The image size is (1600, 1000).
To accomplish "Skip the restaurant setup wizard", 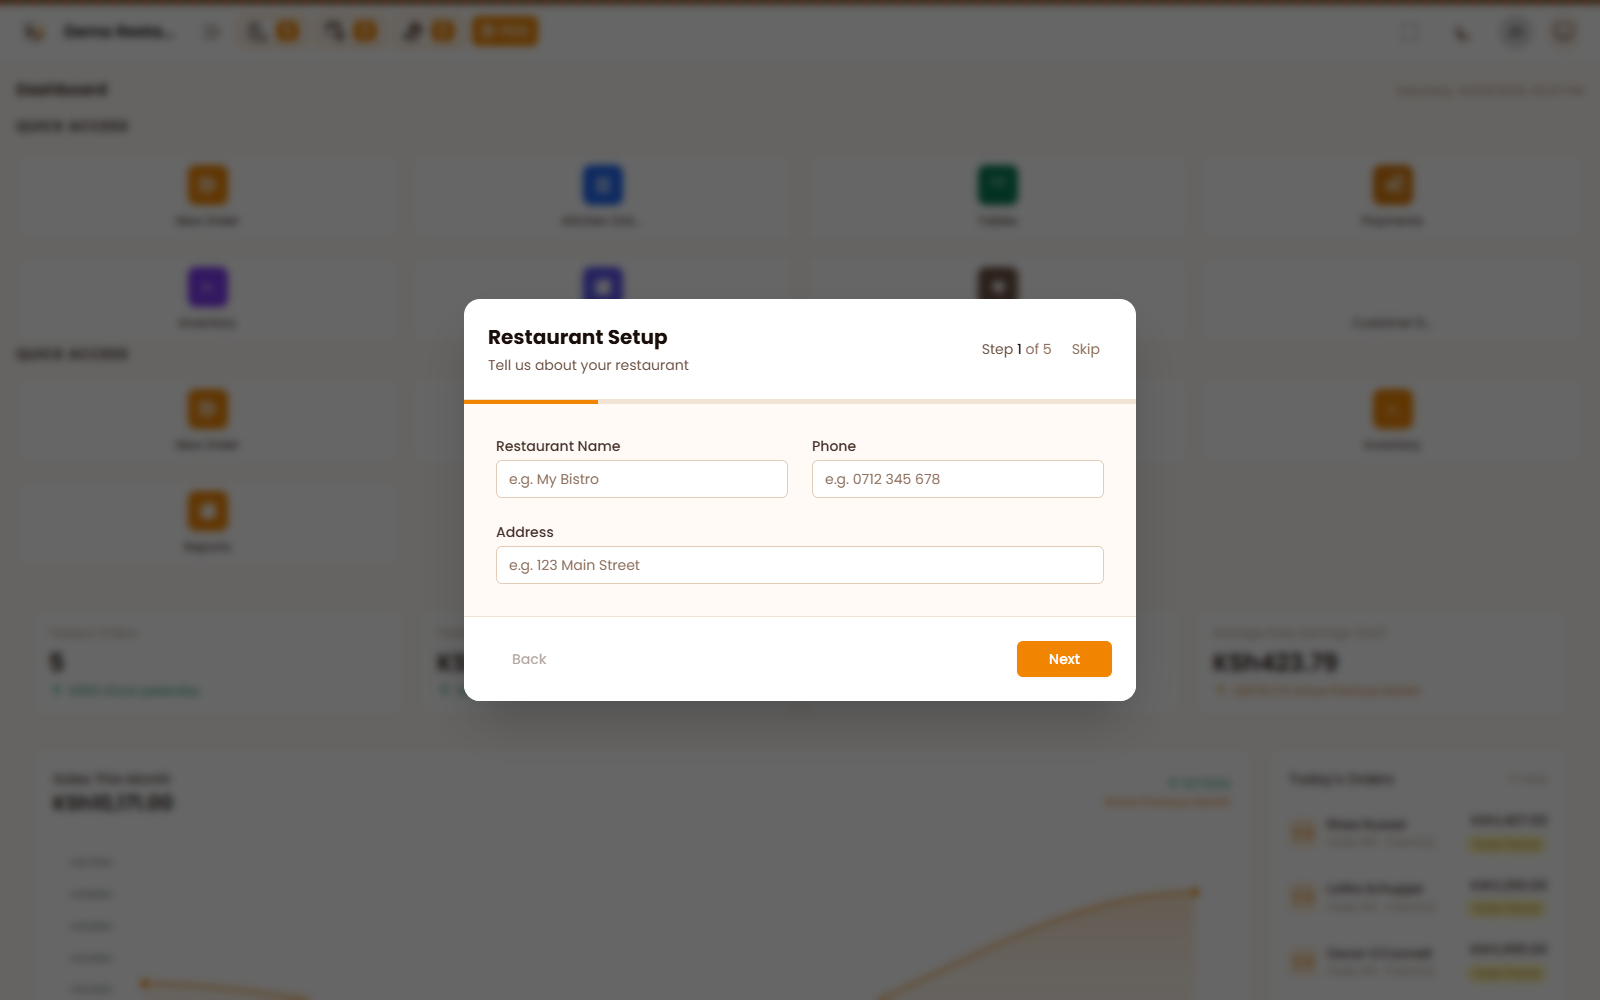I will click(x=1085, y=349).
